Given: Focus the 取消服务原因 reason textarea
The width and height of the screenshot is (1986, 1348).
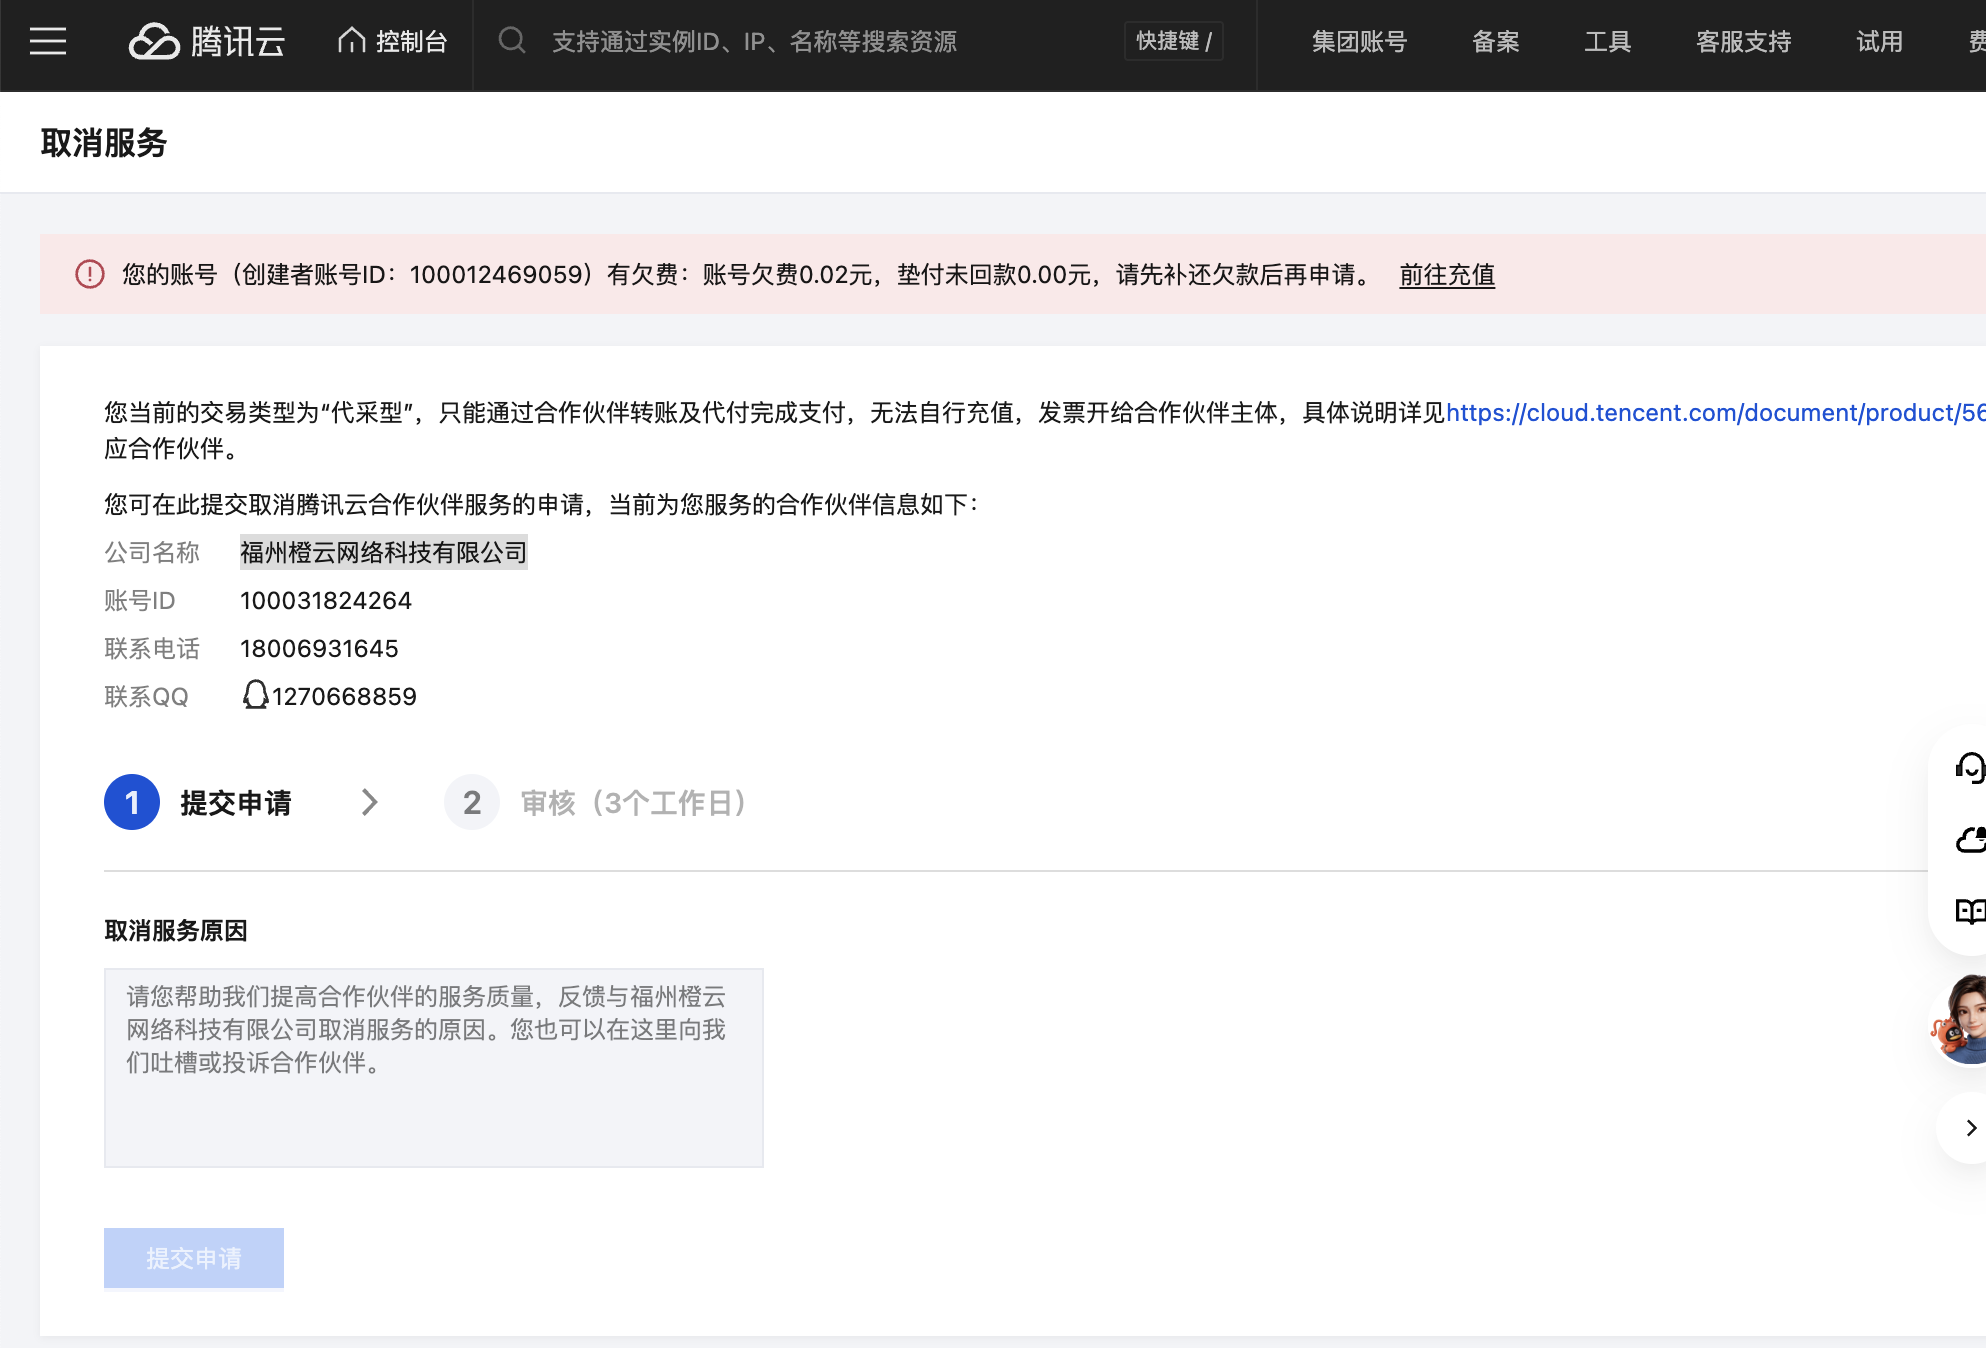Looking at the screenshot, I should (434, 1067).
